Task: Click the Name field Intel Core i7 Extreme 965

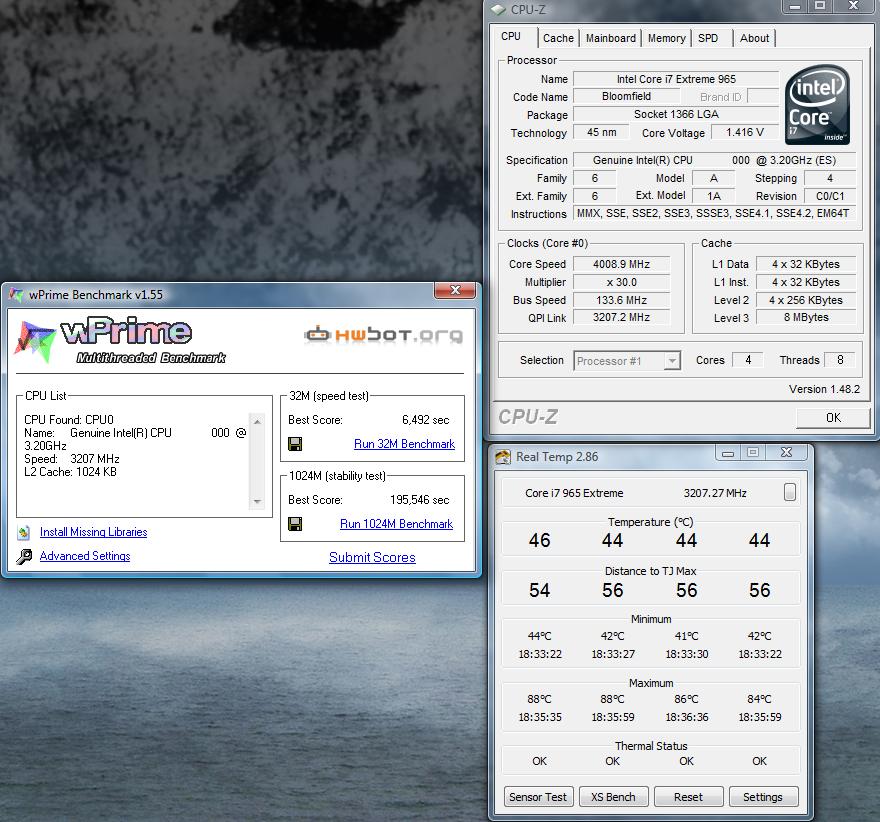Action: point(676,79)
